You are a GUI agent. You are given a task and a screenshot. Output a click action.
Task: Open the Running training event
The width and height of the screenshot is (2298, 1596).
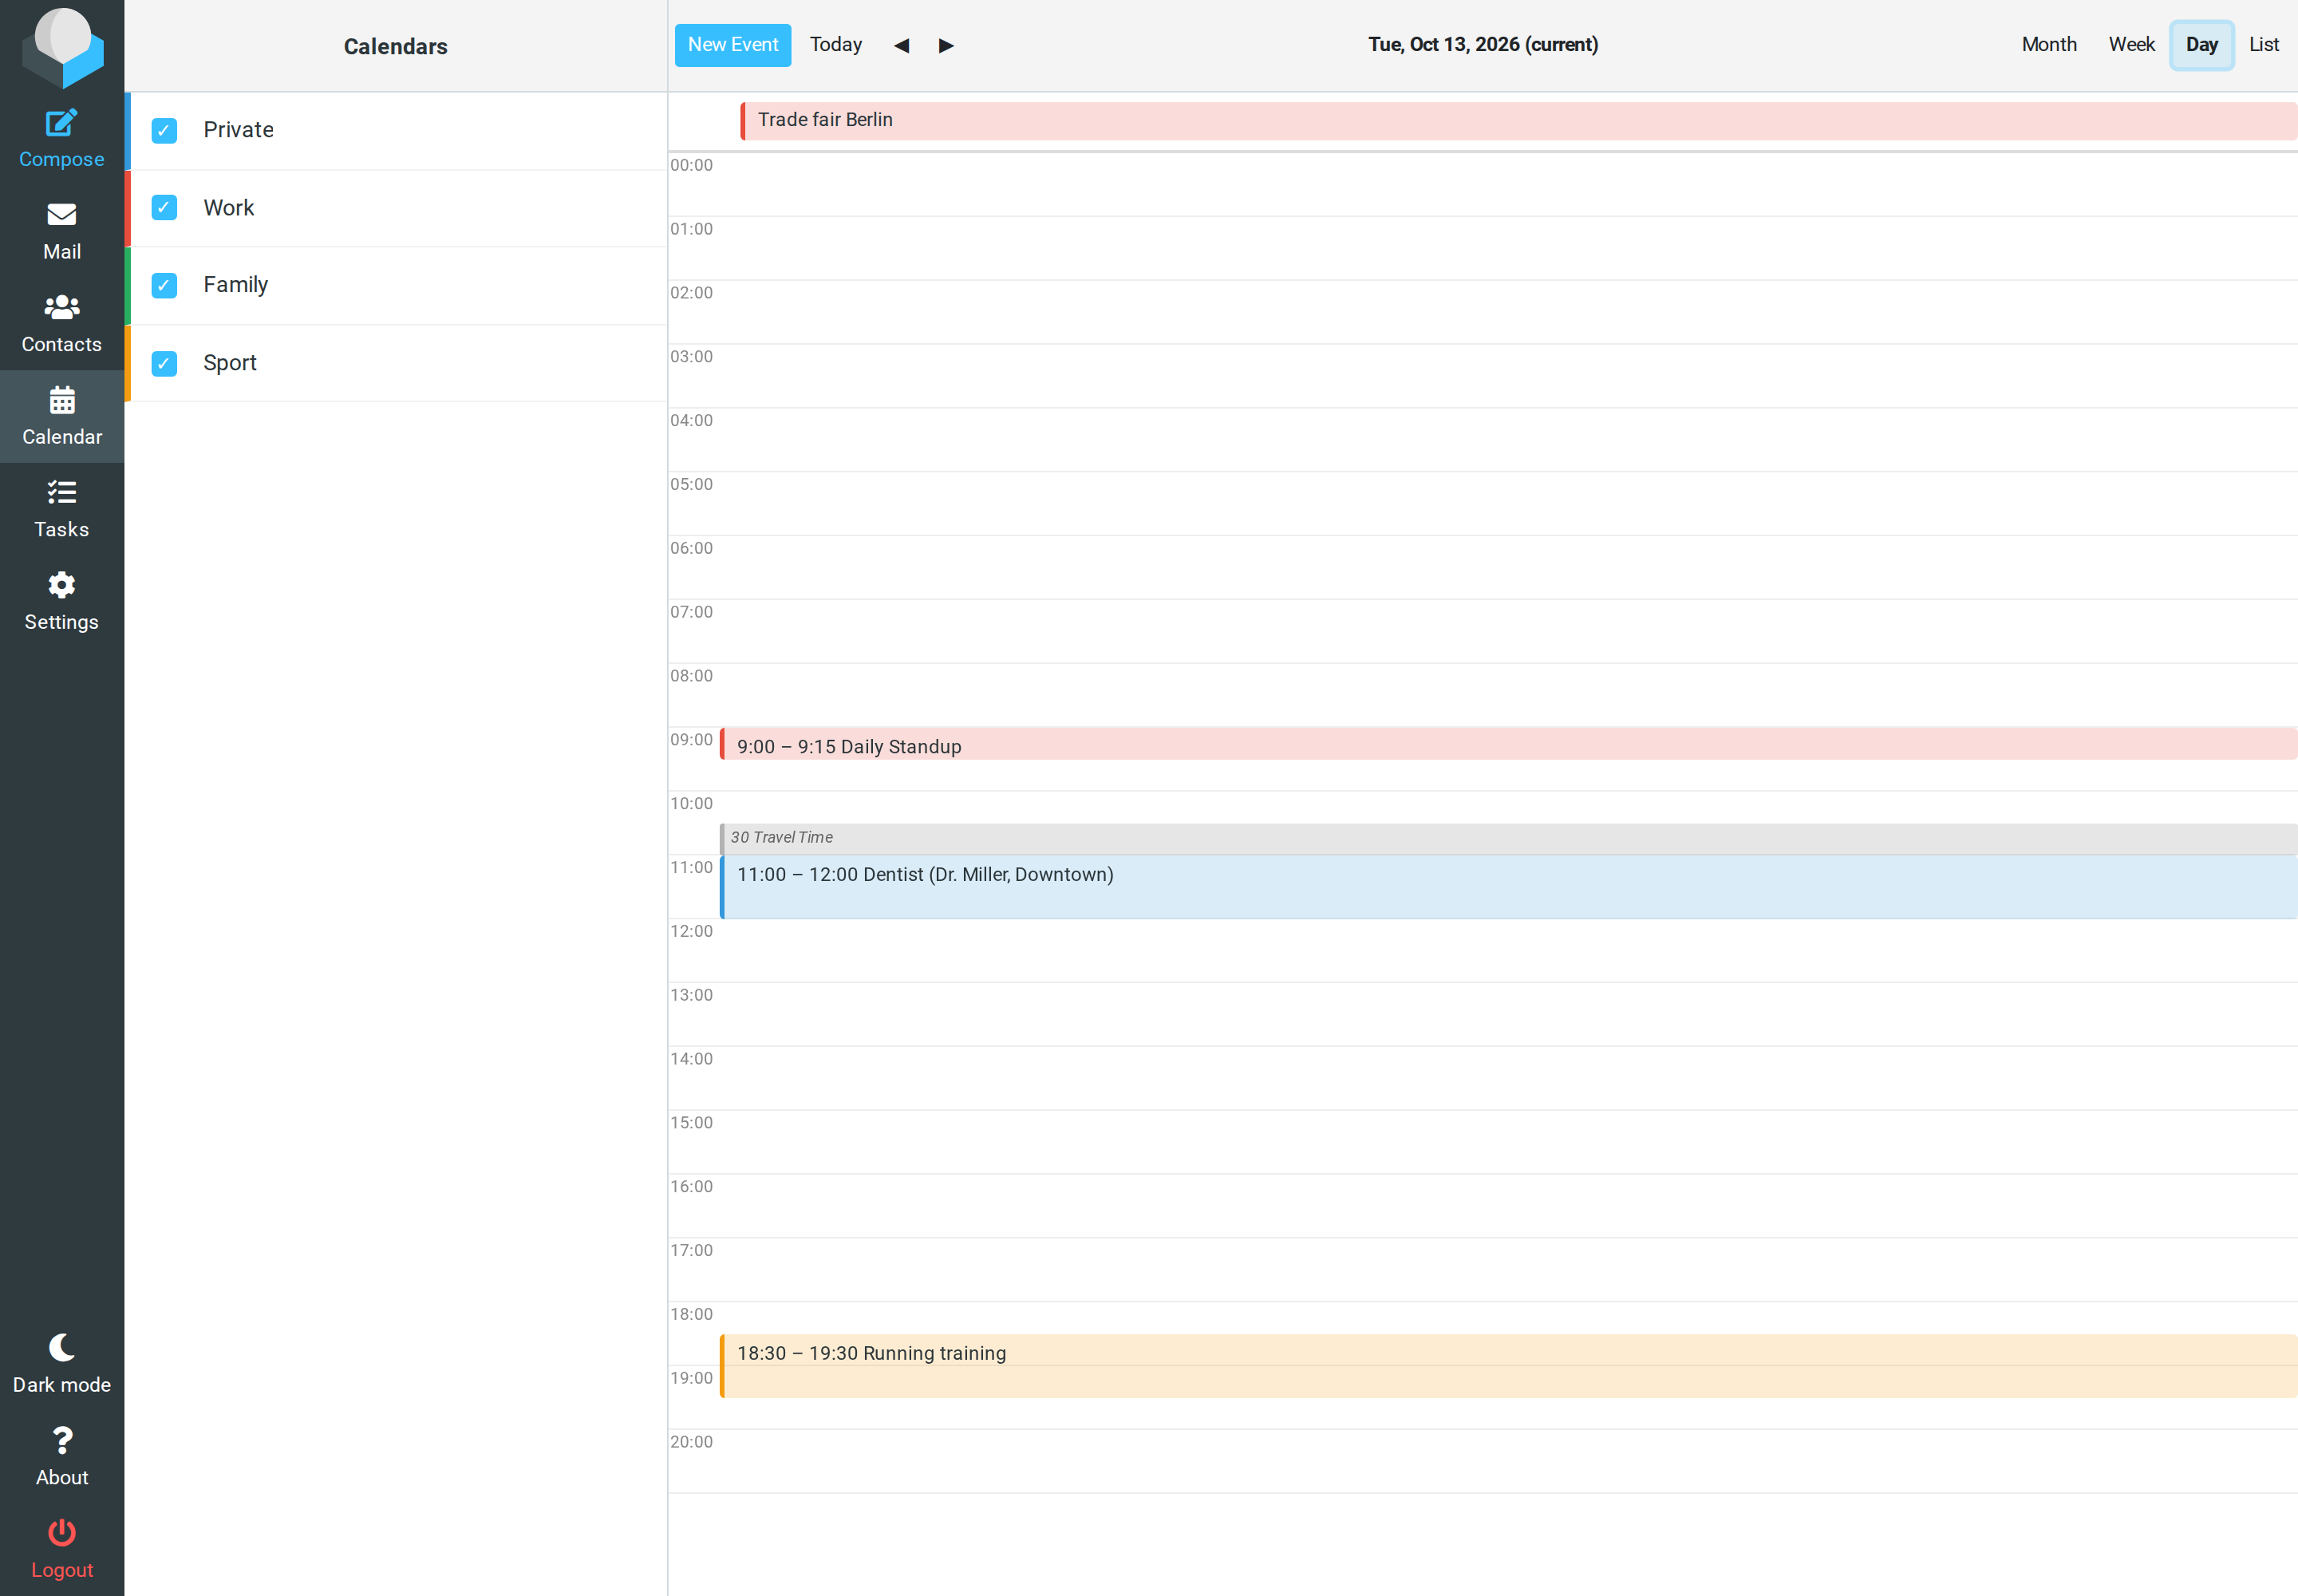(x=1508, y=1365)
